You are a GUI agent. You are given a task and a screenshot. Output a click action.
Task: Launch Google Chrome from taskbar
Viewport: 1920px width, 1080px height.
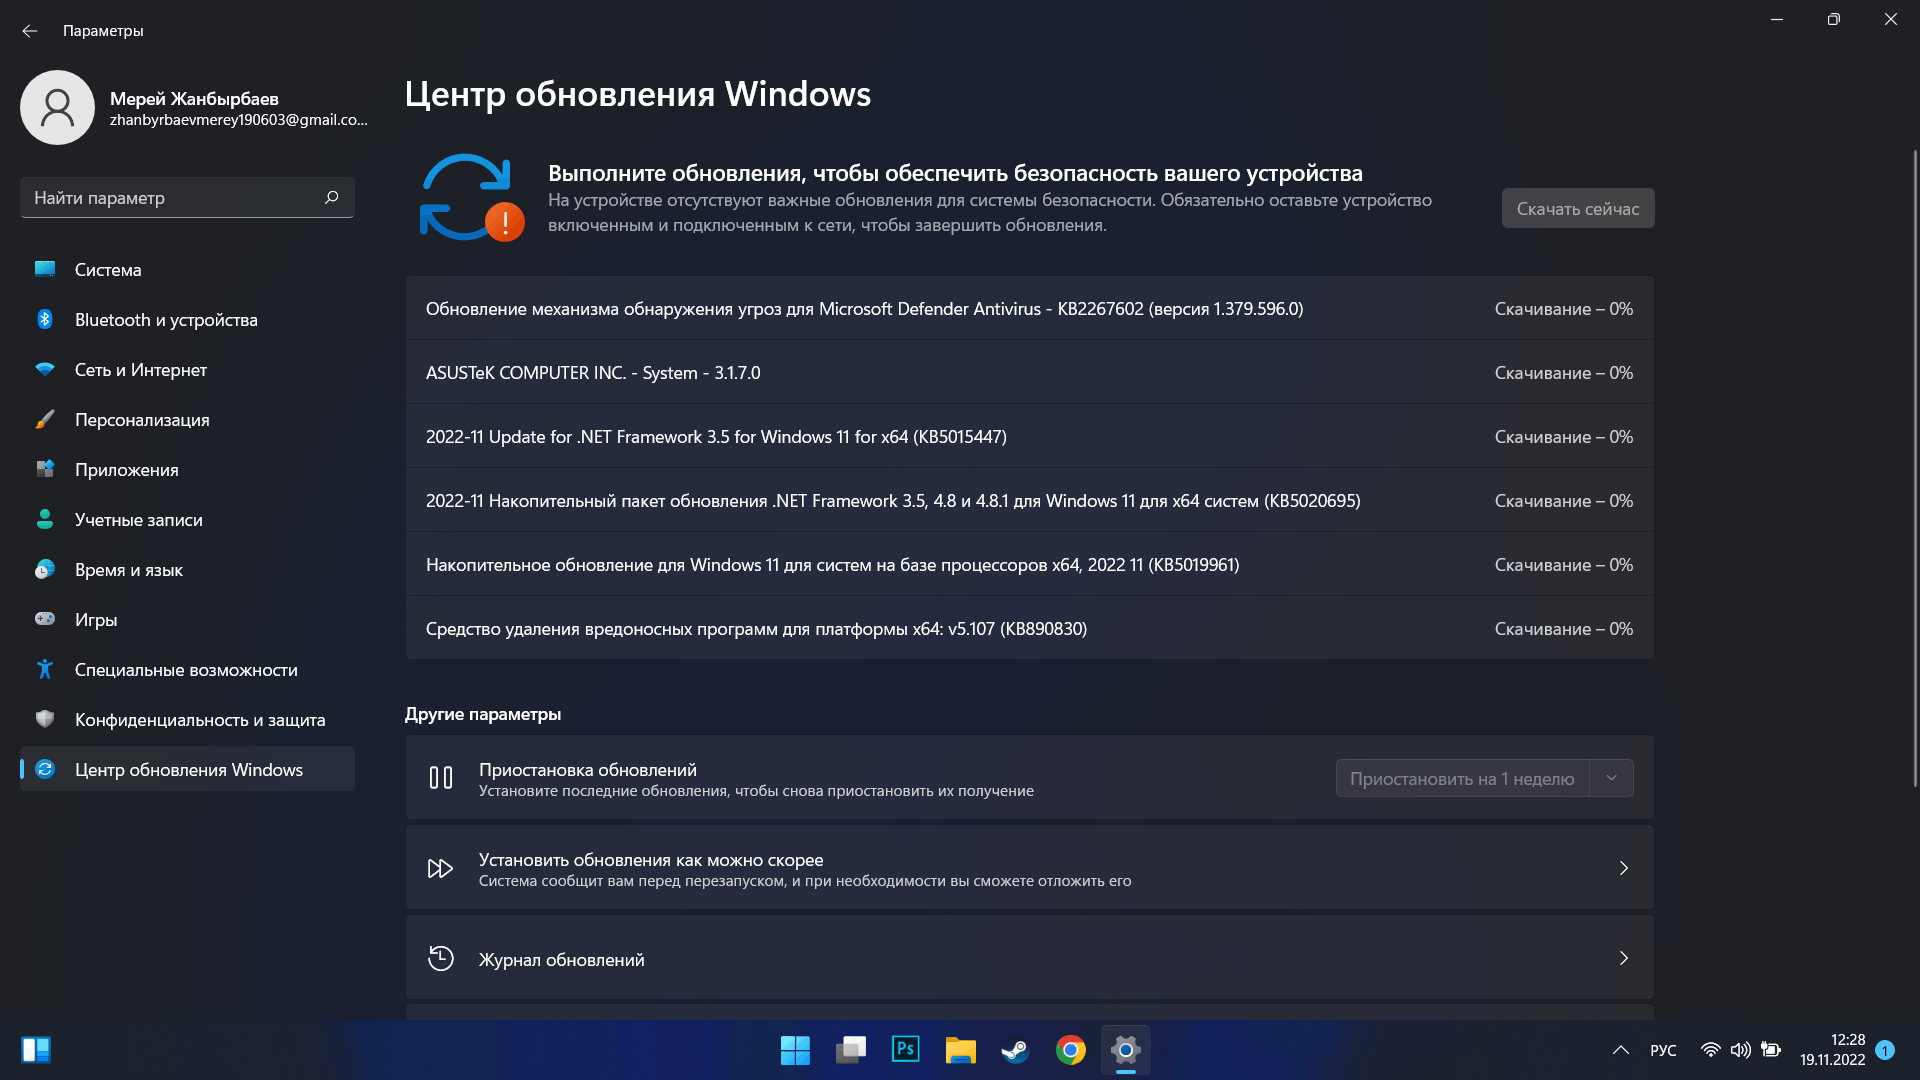click(x=1070, y=1050)
